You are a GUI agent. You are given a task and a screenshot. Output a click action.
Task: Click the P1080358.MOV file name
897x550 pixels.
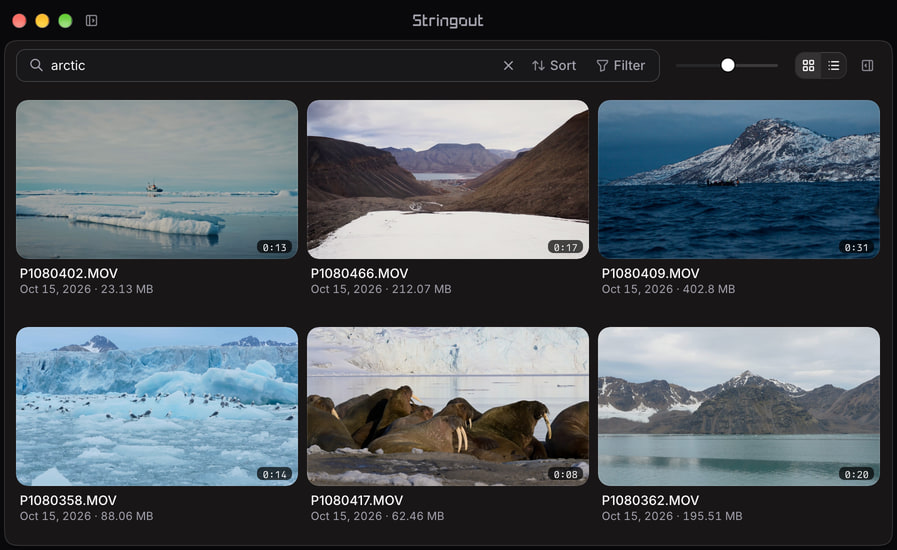(68, 500)
